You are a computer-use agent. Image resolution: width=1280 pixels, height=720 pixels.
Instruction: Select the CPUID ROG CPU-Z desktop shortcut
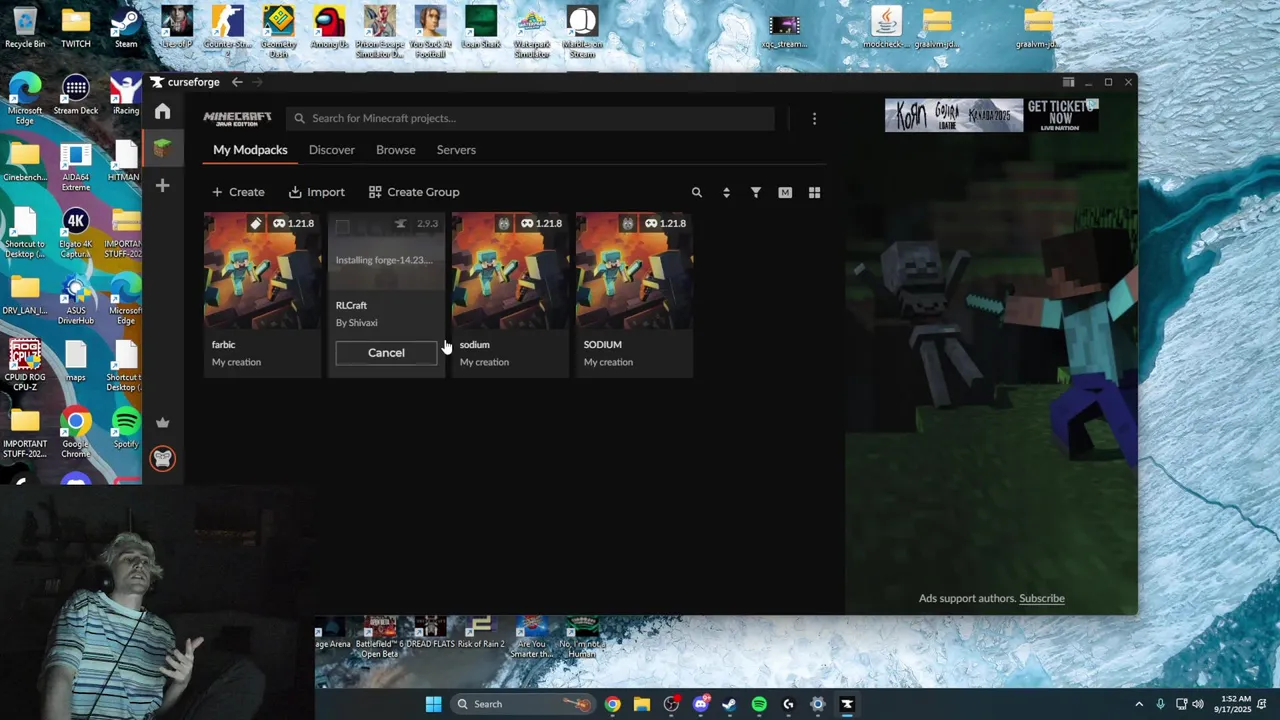25,365
